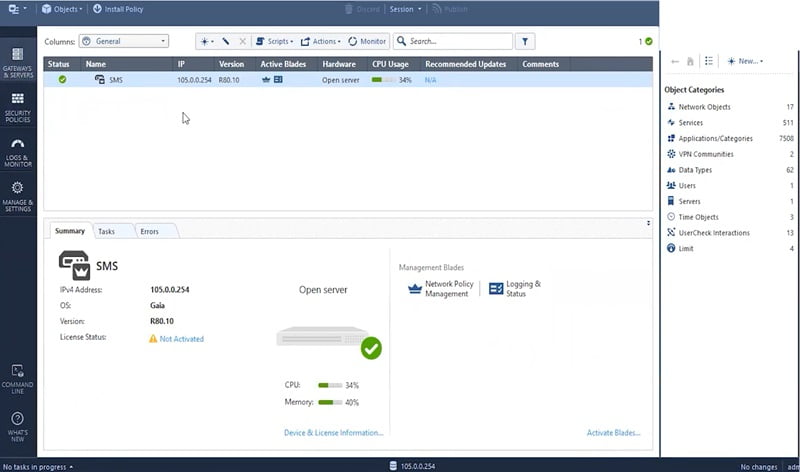800x472 pixels.
Task: Expand the No tasks in progress status
Action: coord(38,467)
